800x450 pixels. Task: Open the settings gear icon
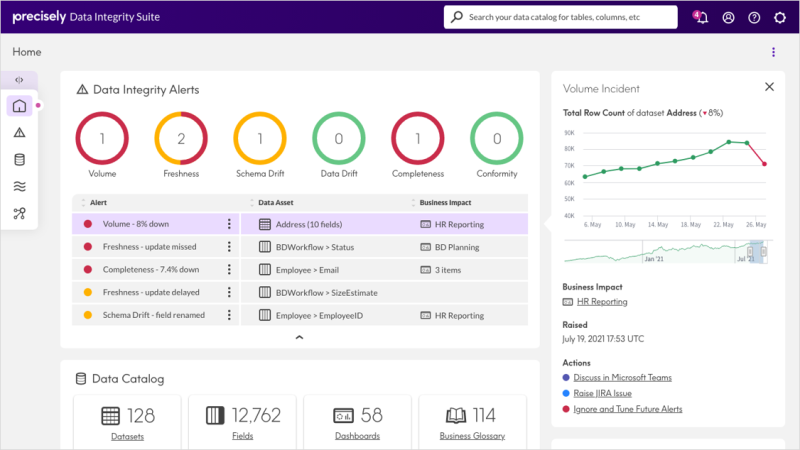click(x=780, y=17)
